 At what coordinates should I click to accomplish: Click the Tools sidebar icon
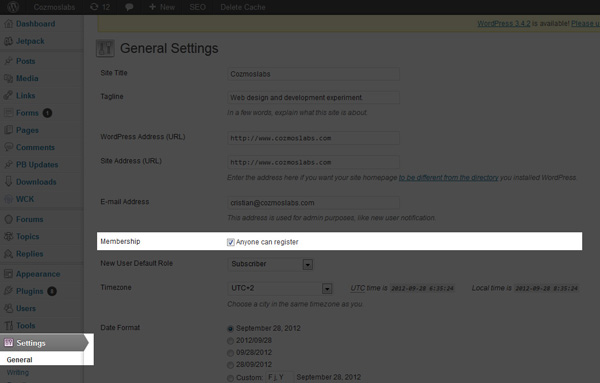(8, 326)
